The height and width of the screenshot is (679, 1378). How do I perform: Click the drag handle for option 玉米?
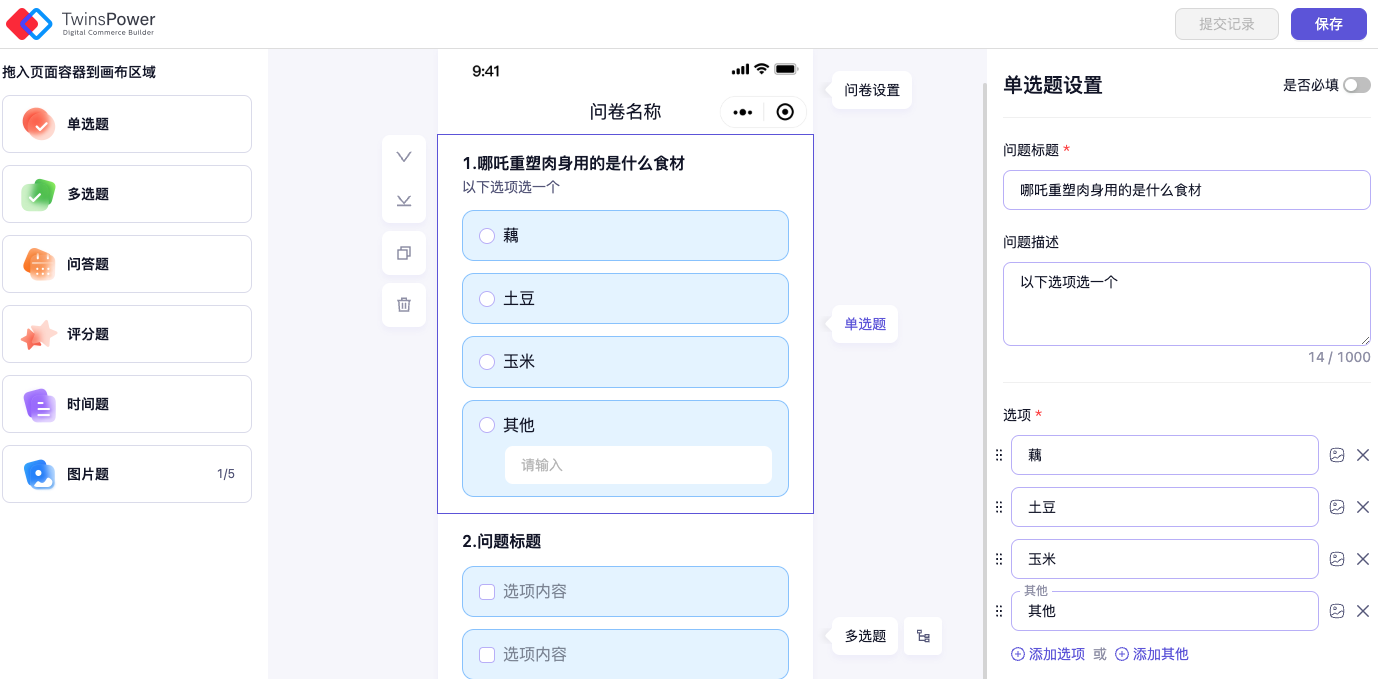(998, 559)
